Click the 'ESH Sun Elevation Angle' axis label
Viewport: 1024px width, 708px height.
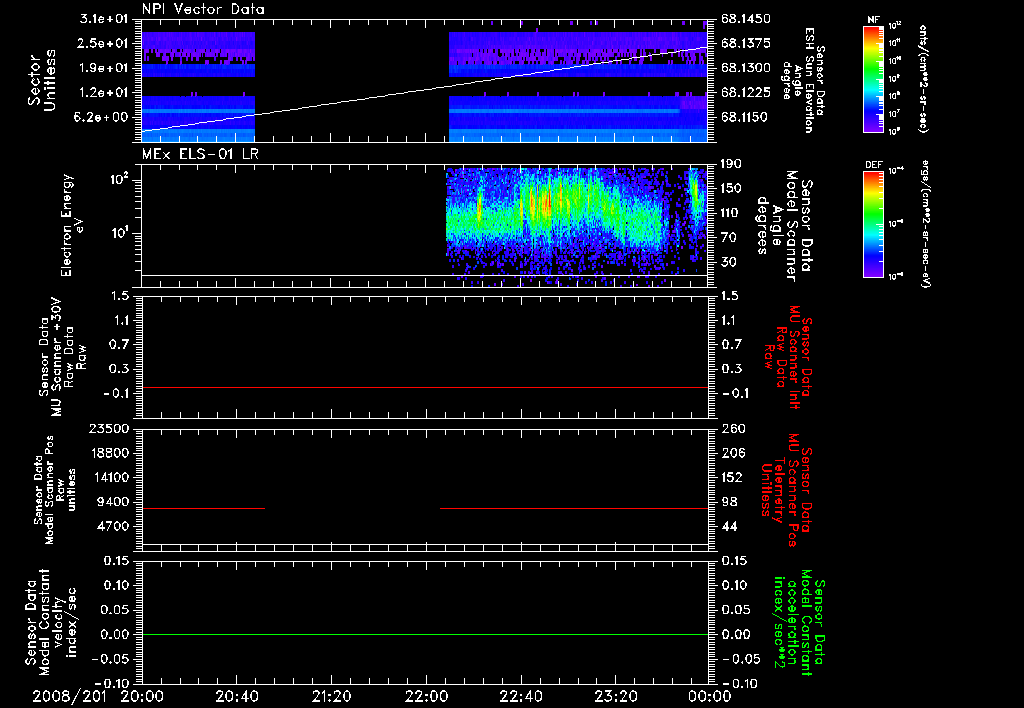tap(803, 80)
